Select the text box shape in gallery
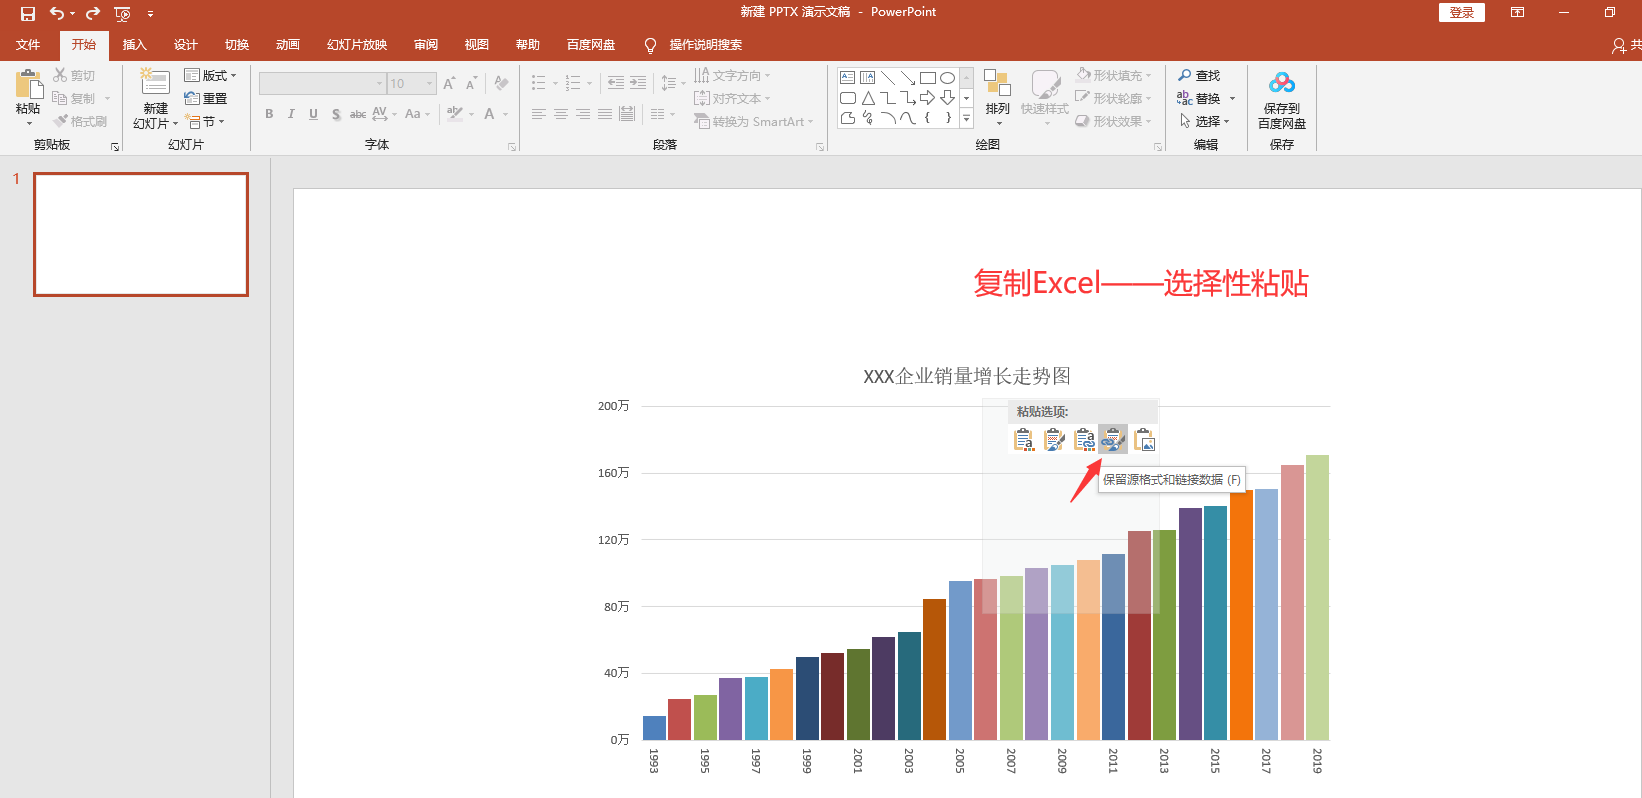This screenshot has width=1642, height=798. click(847, 77)
